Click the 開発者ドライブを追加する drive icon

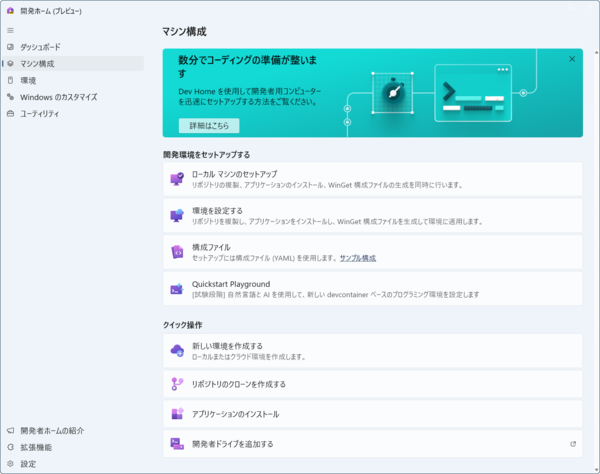coord(177,444)
